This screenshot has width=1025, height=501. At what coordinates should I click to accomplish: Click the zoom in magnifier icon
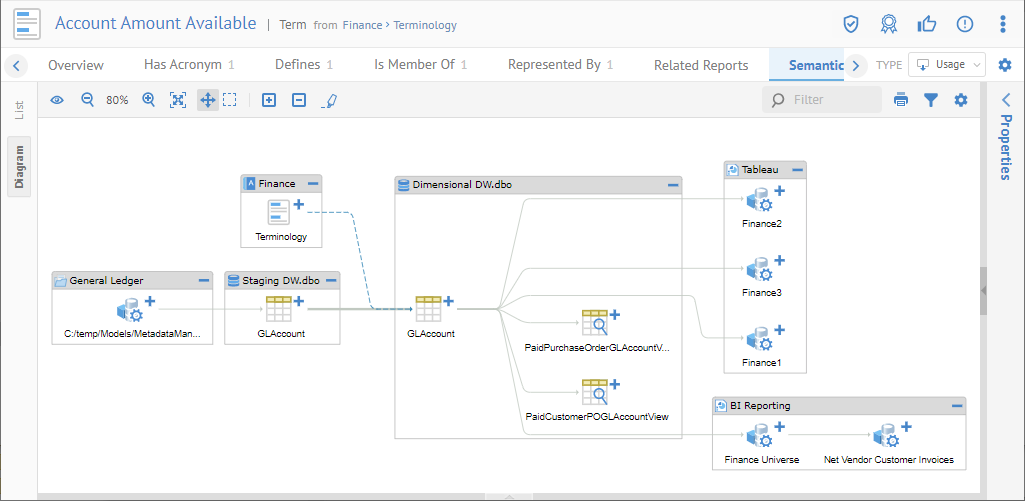[149, 100]
